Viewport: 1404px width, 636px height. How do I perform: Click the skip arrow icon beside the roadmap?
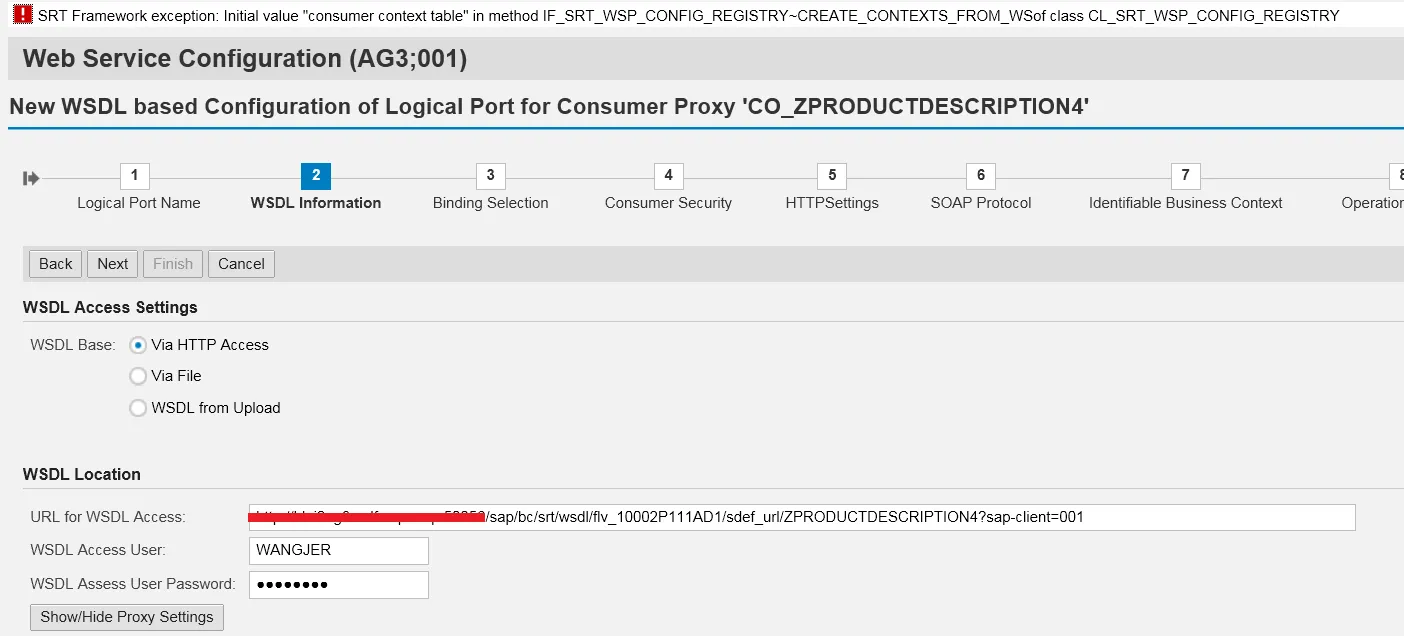pos(31,176)
